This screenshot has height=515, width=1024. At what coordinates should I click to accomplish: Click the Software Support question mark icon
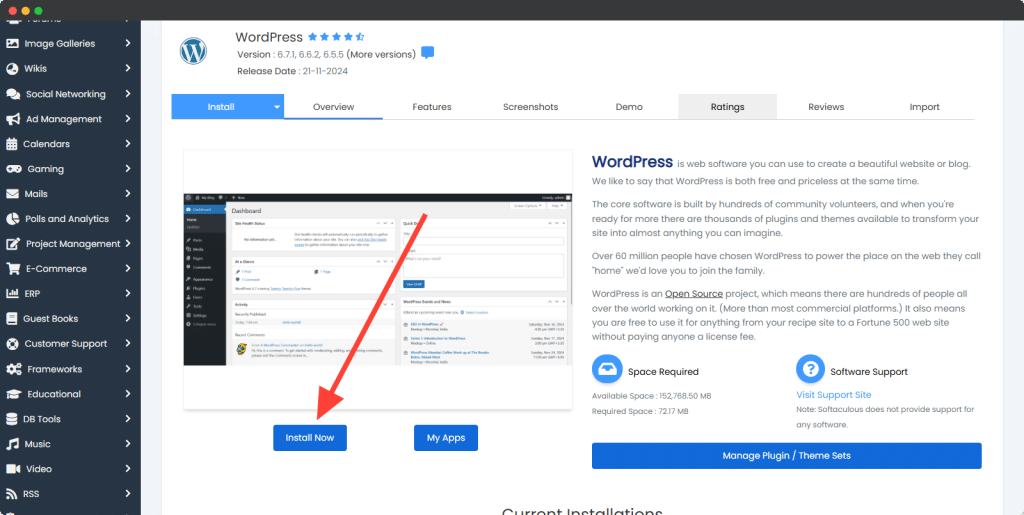coord(810,370)
